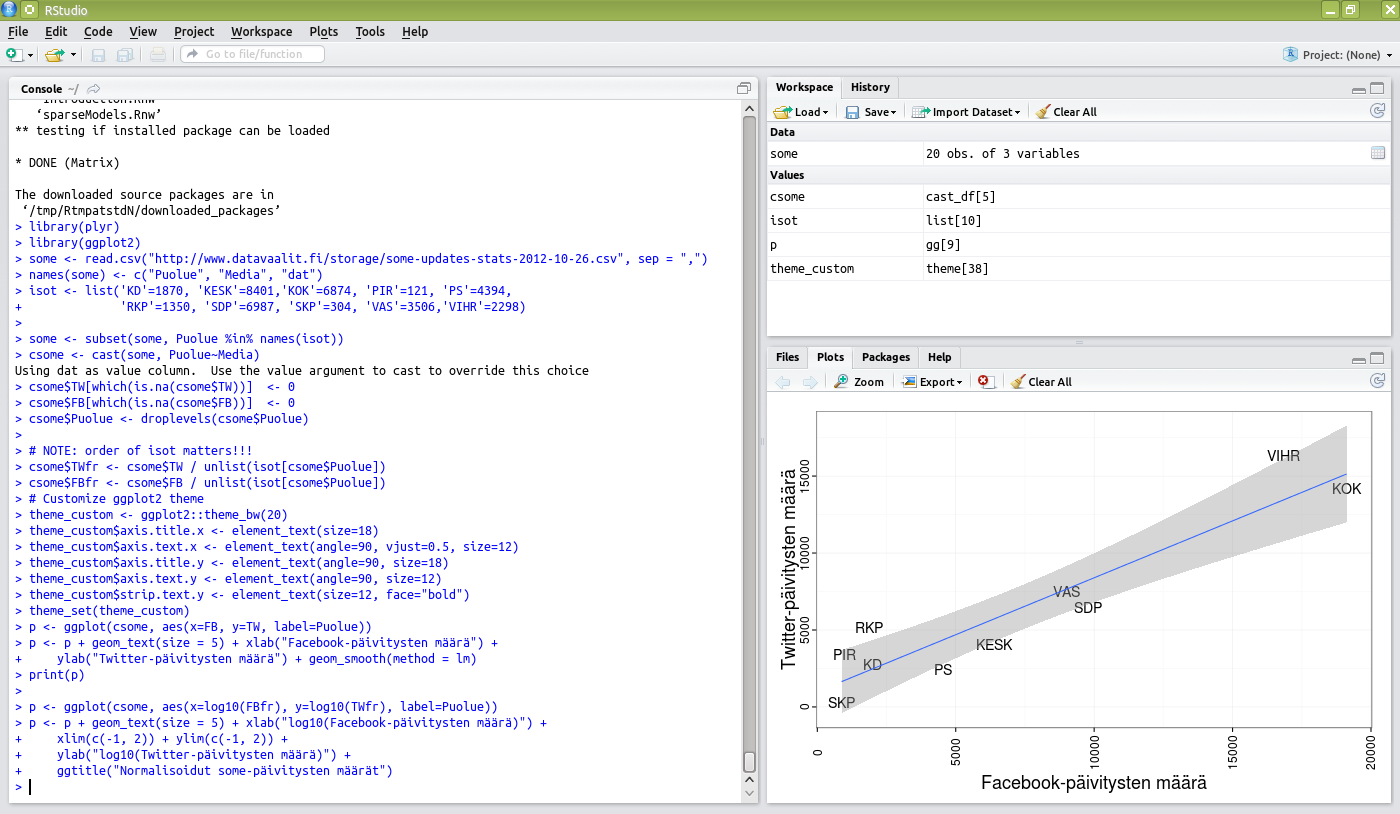Switch to the Help tab in the lower-right pane
This screenshot has width=1400, height=814.
pos(939,357)
